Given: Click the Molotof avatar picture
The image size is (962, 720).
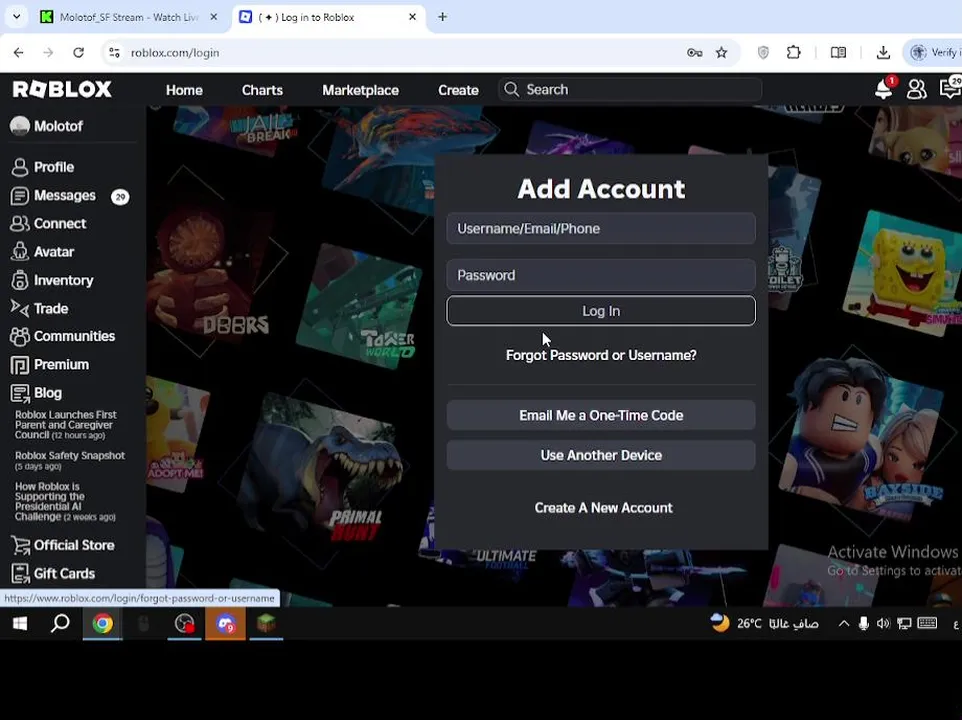Looking at the screenshot, I should 20,126.
